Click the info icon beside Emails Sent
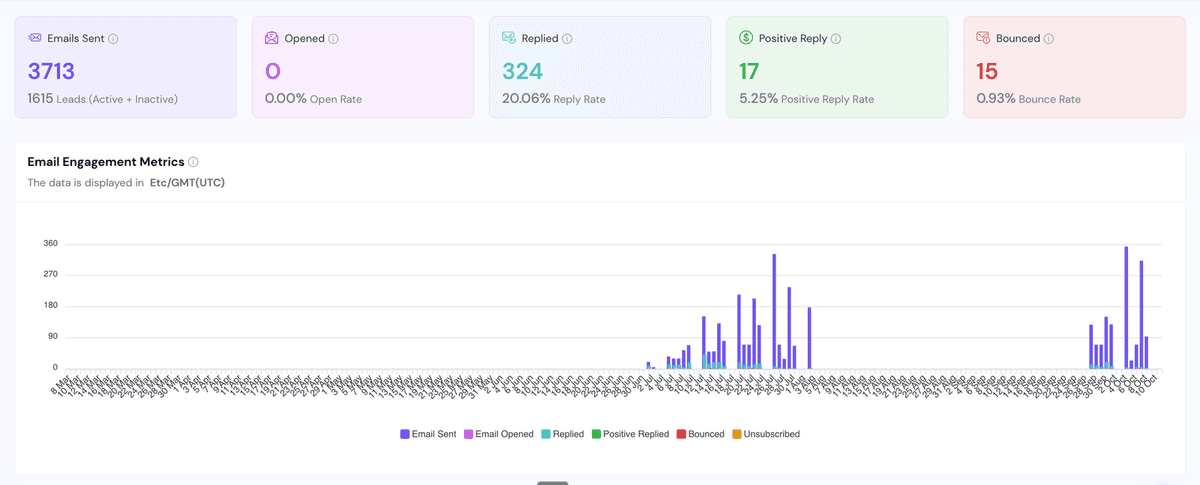The width and height of the screenshot is (1200, 485). 113,39
